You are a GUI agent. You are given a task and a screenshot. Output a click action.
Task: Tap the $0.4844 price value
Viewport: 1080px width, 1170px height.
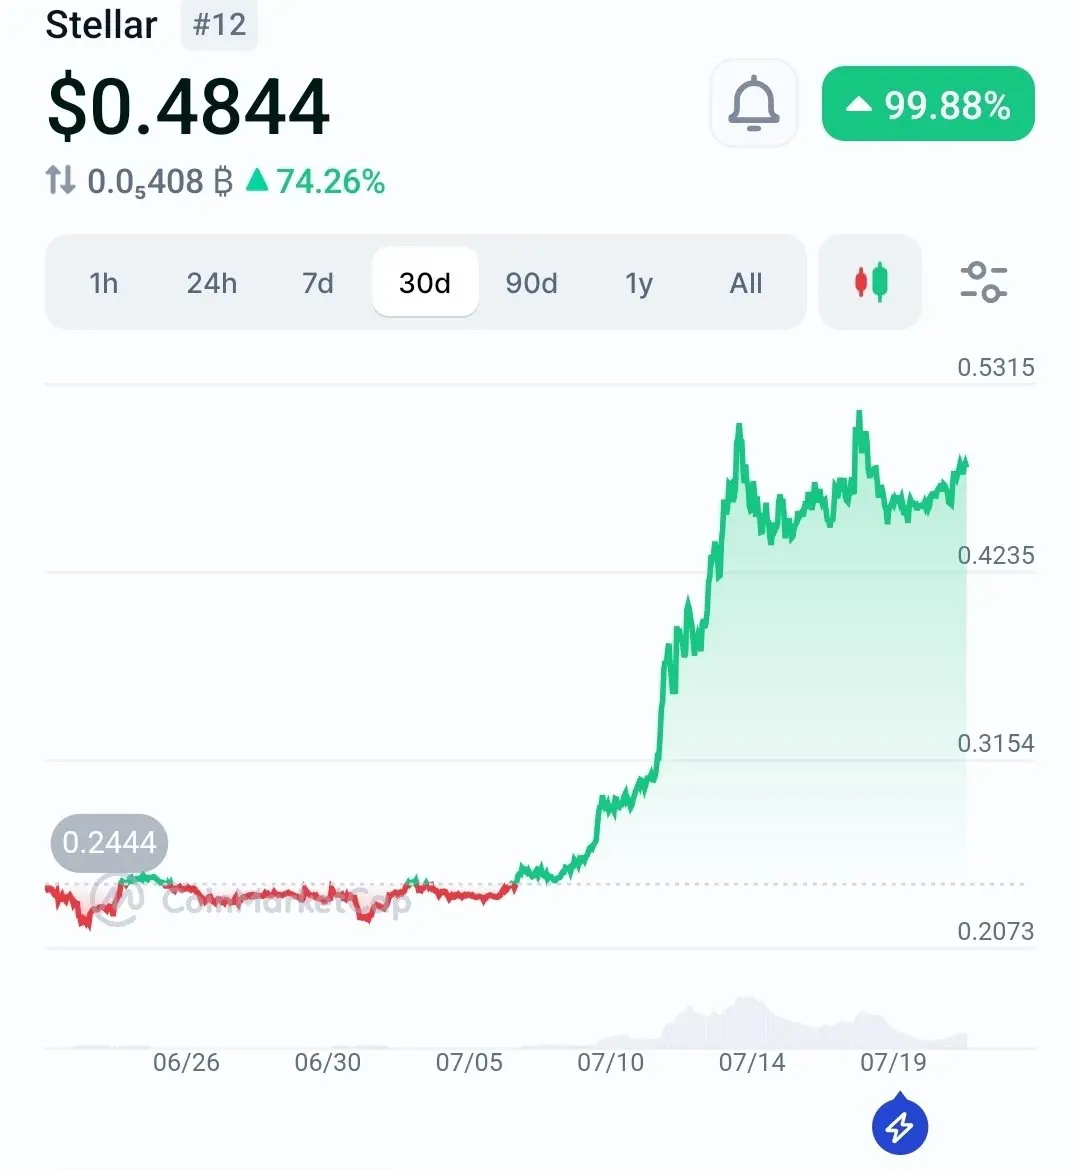[188, 106]
